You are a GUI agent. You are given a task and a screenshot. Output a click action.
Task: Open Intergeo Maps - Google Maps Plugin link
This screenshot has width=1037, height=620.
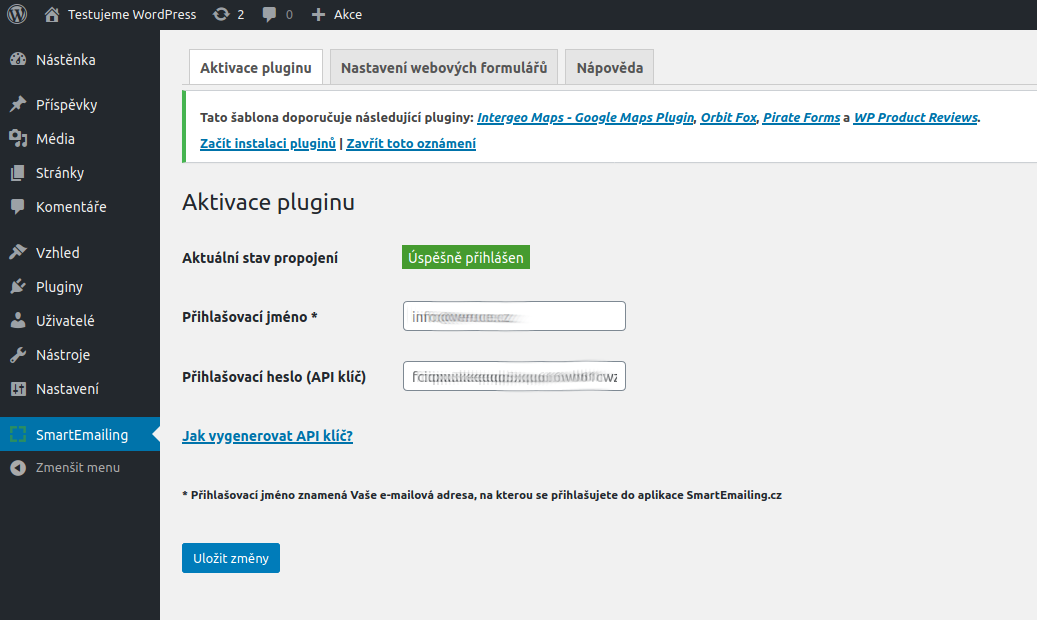(x=585, y=118)
